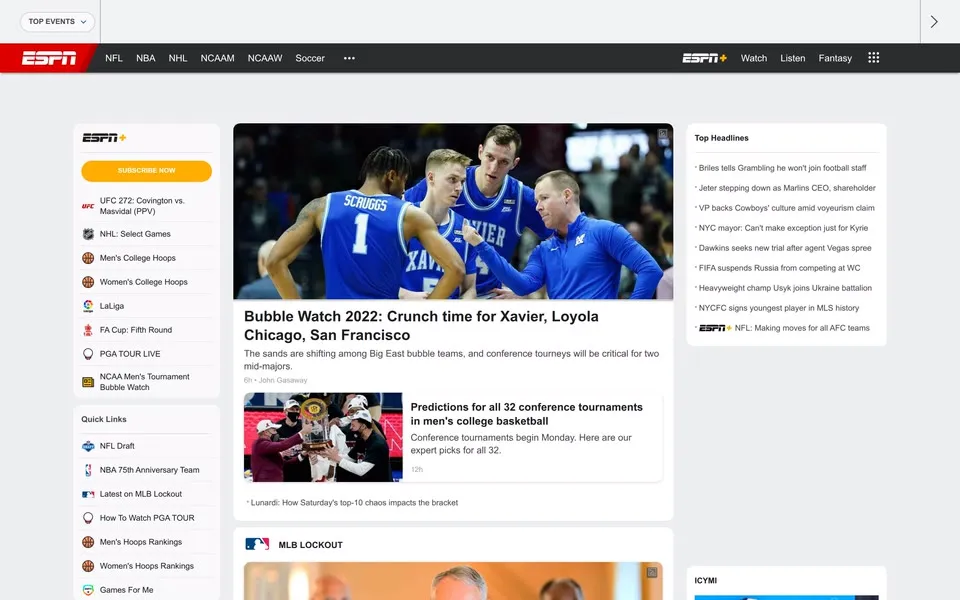Open the more sports ellipsis menu
This screenshot has width=960, height=600.
coord(349,58)
